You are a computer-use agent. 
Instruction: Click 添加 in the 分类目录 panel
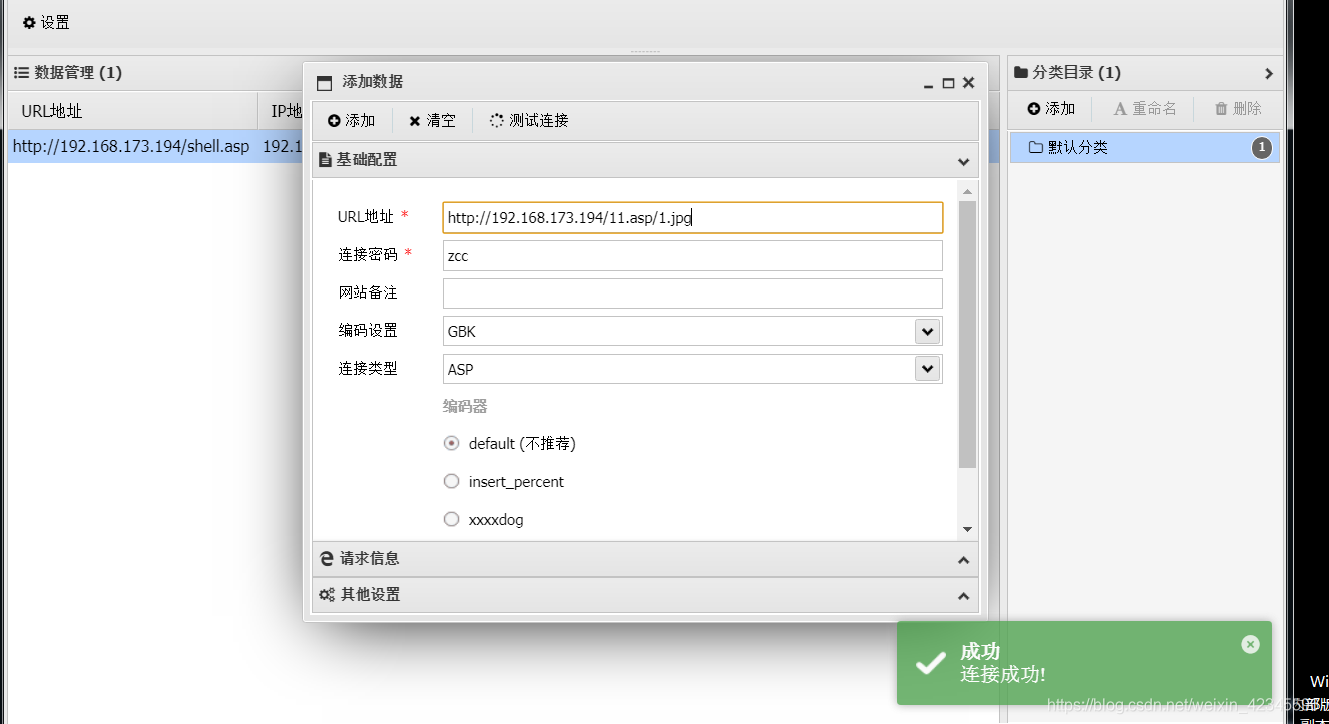(x=1051, y=108)
